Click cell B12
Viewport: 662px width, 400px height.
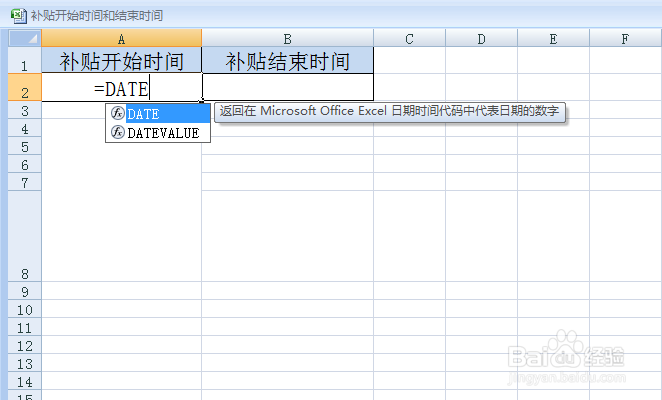(x=288, y=345)
